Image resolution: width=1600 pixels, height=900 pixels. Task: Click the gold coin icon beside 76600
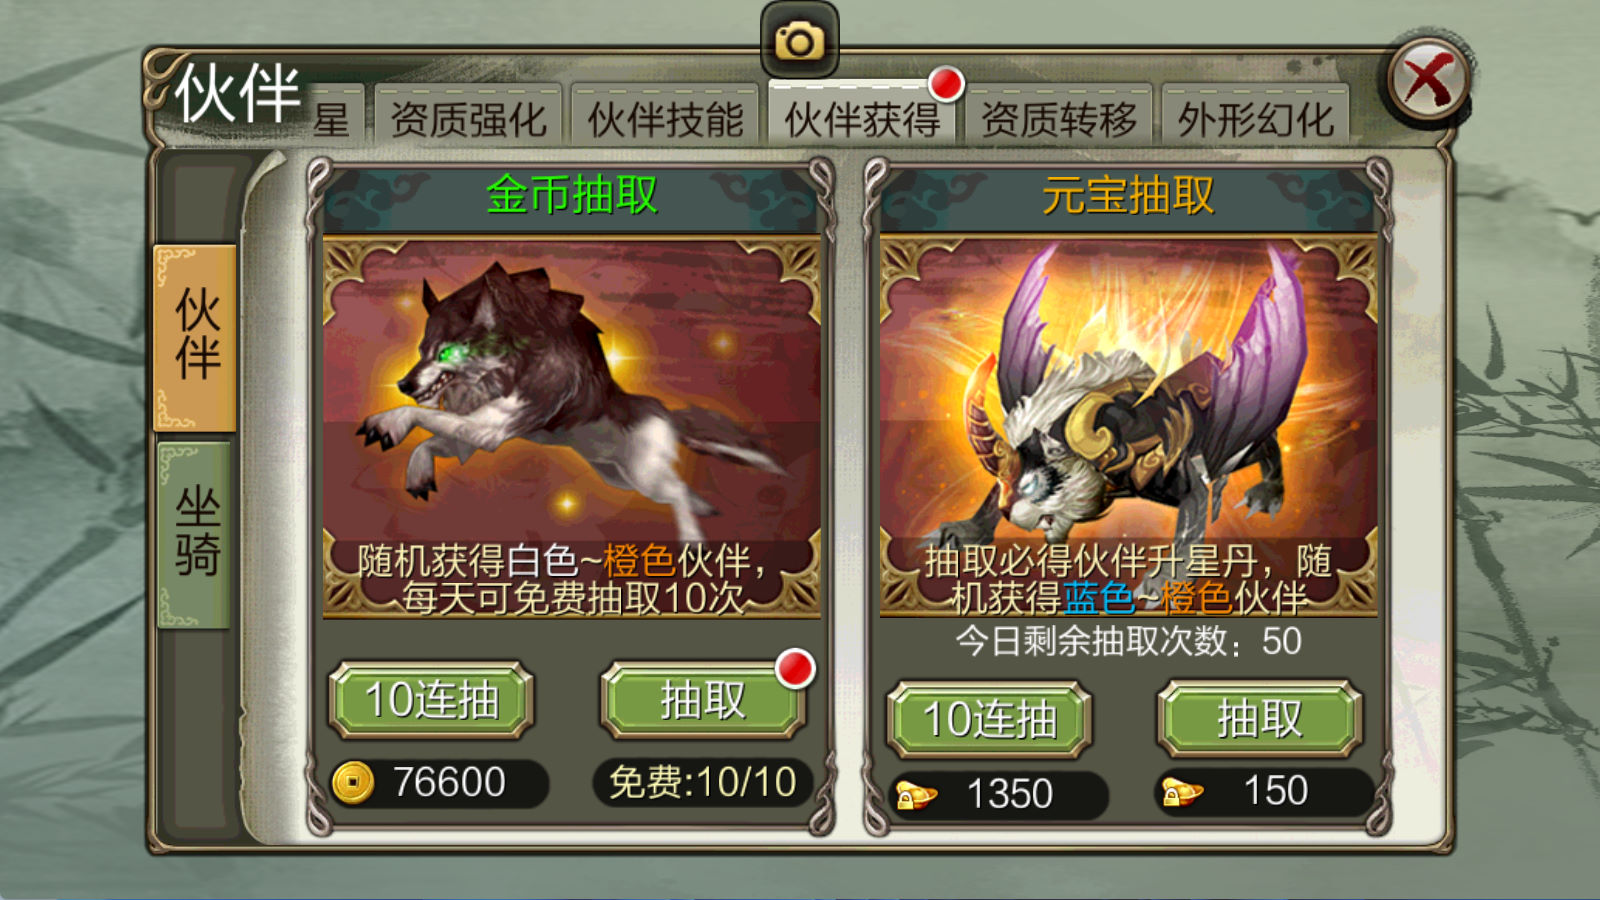(x=353, y=782)
